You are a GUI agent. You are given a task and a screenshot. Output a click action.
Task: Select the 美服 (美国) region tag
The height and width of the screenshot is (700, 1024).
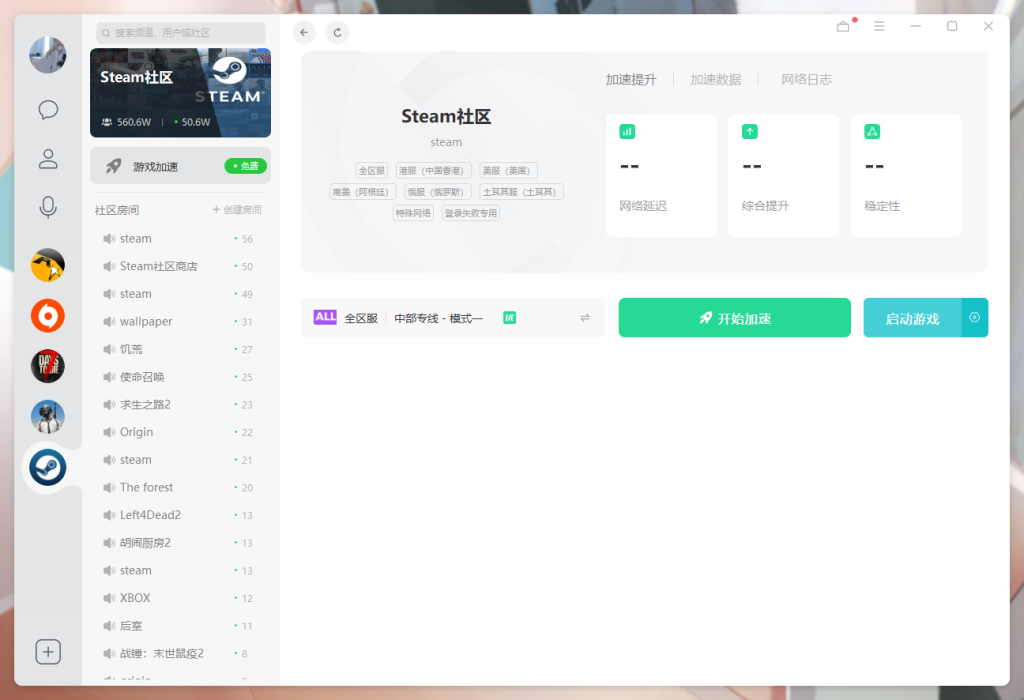[509, 170]
